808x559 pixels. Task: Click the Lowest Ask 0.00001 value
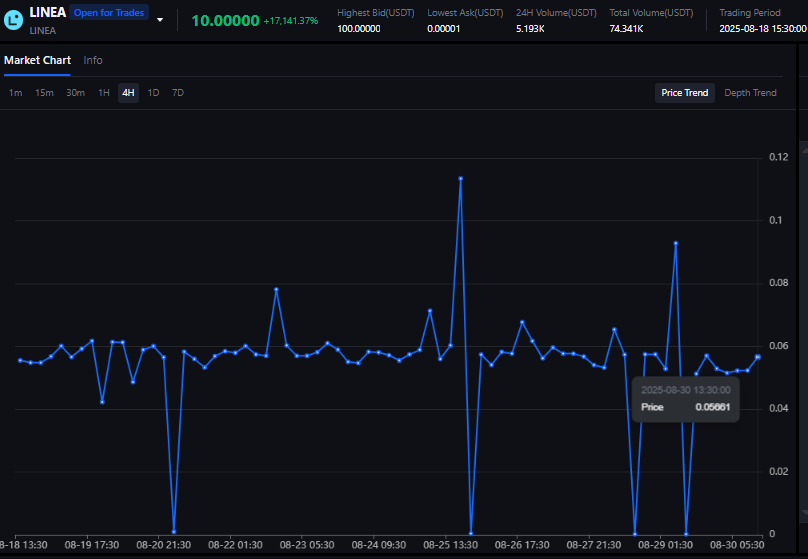click(x=443, y=29)
